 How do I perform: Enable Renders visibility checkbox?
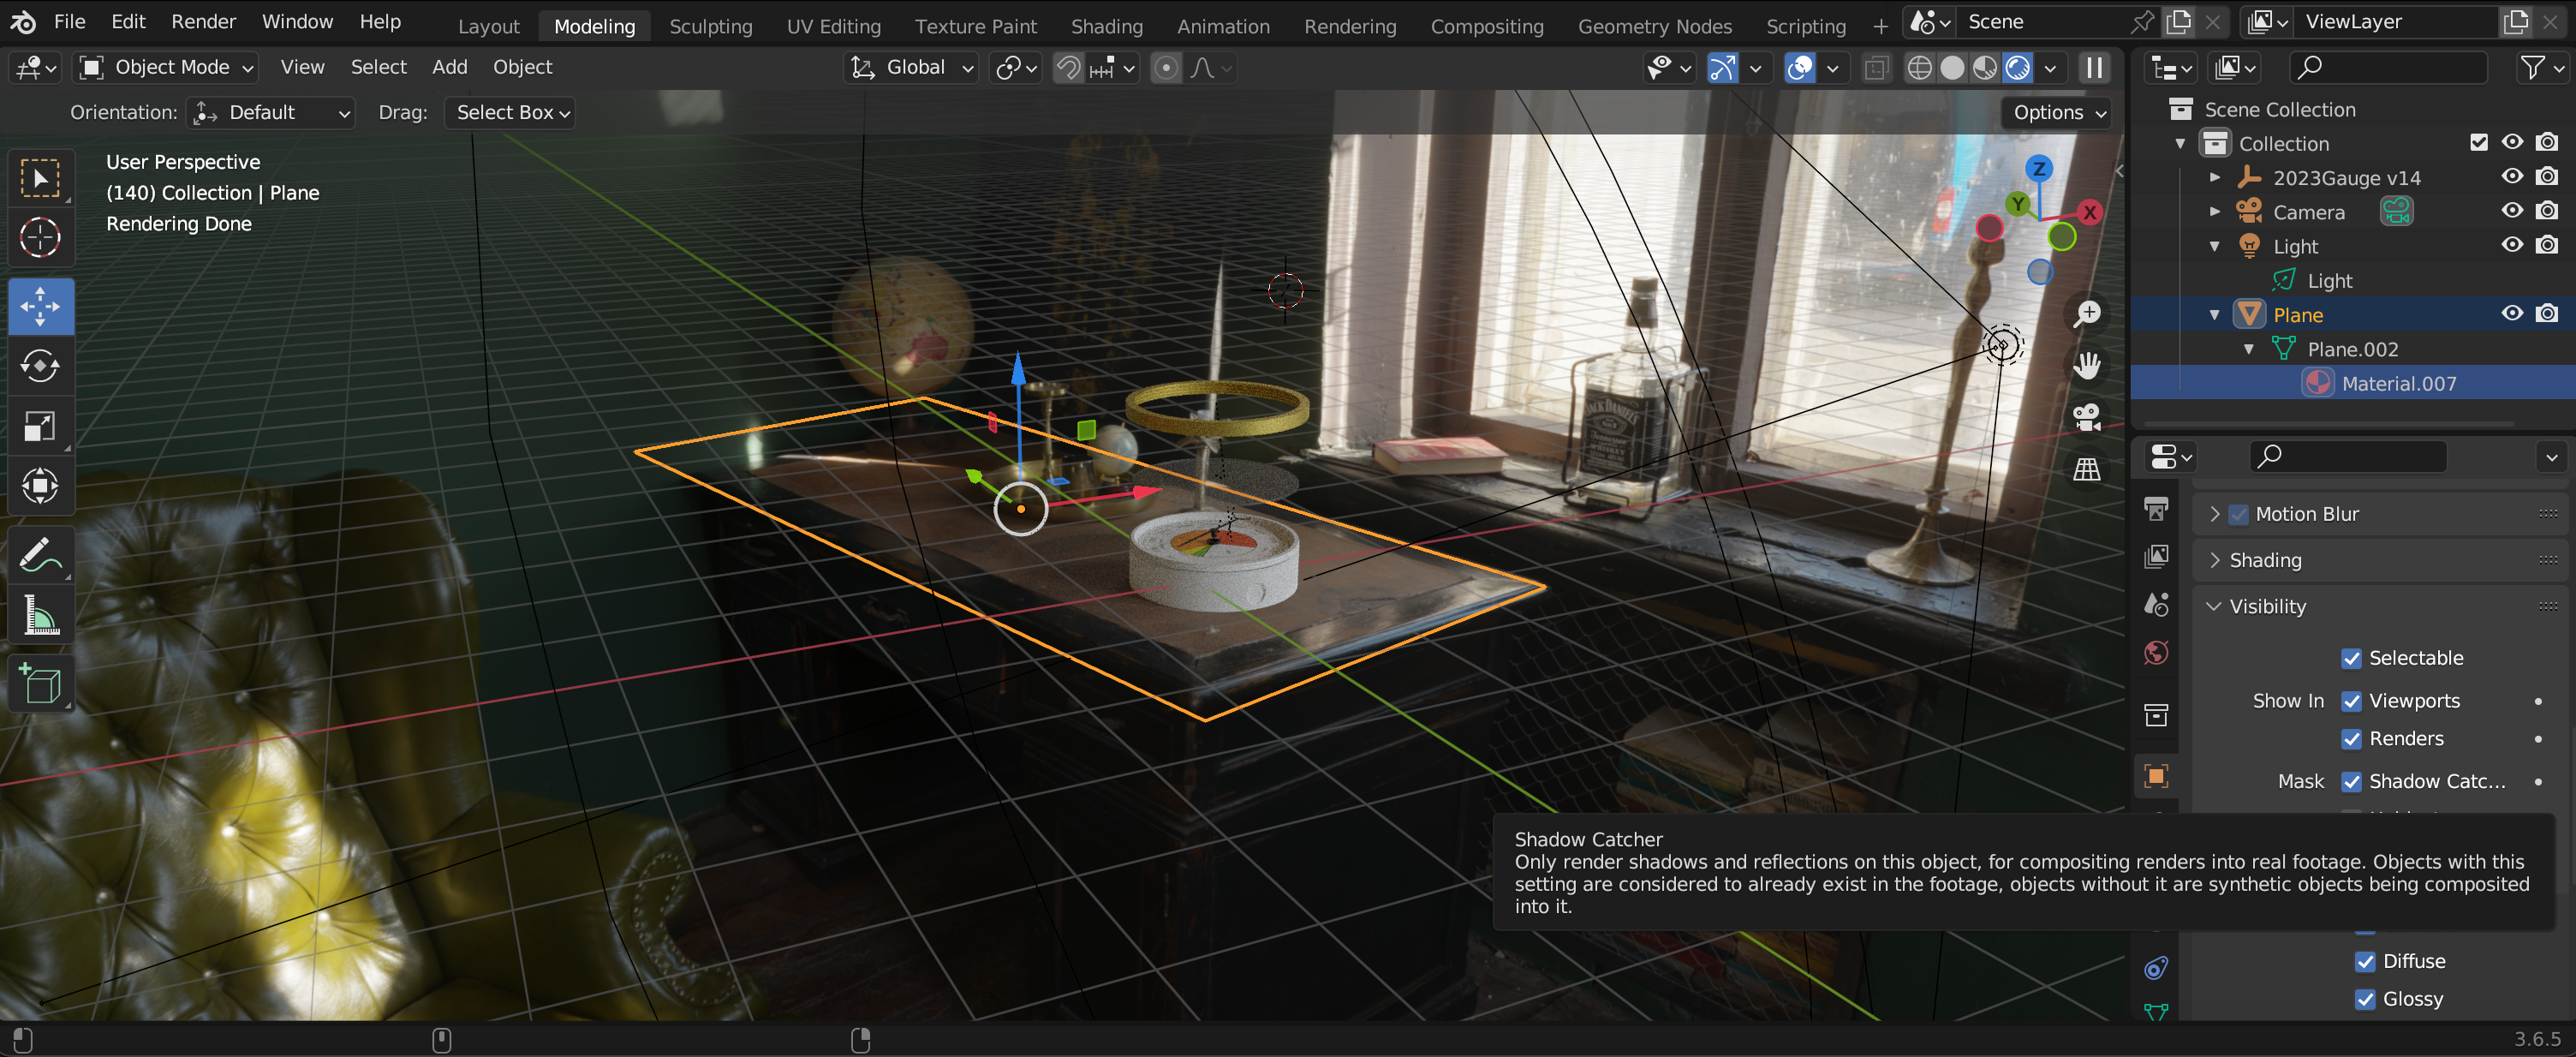coord(2352,738)
